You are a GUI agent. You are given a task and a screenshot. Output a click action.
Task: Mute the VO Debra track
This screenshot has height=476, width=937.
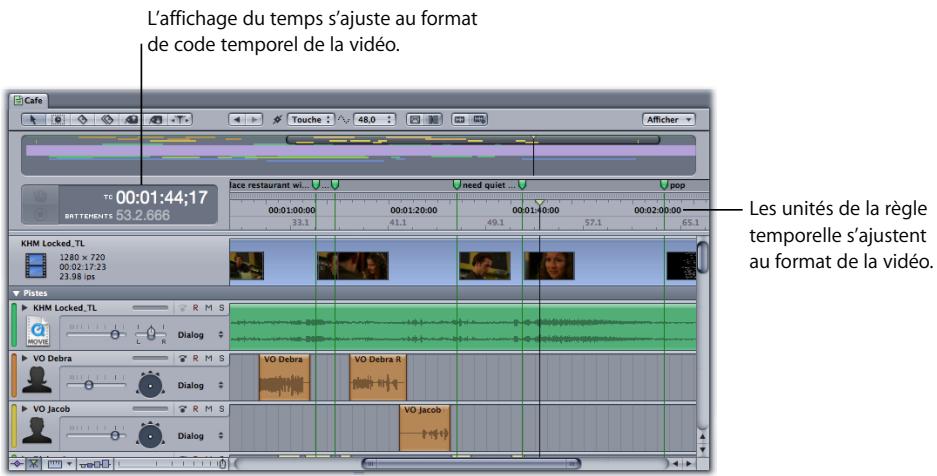(x=209, y=358)
